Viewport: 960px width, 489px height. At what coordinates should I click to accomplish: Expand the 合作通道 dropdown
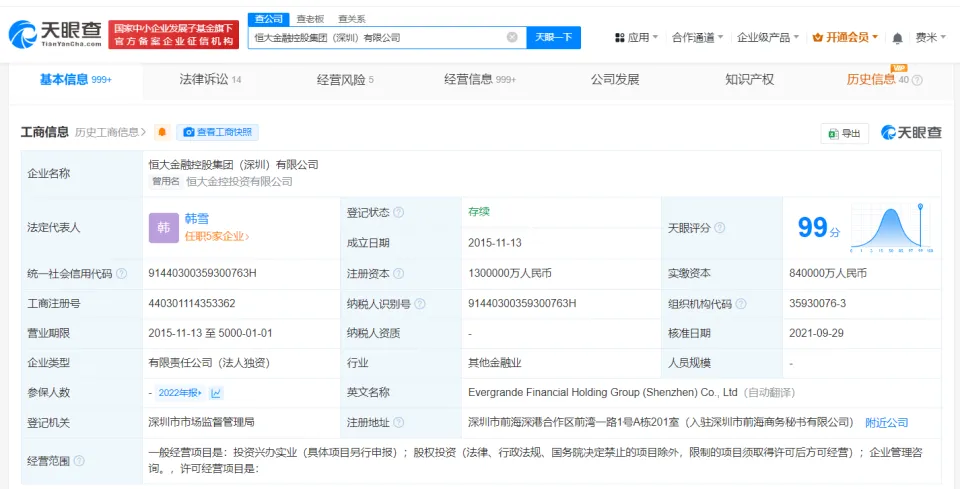[x=698, y=38]
